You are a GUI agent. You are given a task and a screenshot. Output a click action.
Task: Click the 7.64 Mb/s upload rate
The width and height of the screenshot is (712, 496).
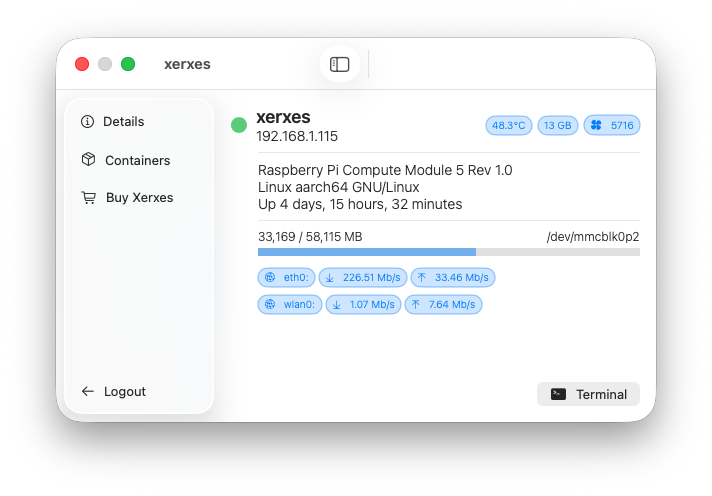click(x=452, y=304)
